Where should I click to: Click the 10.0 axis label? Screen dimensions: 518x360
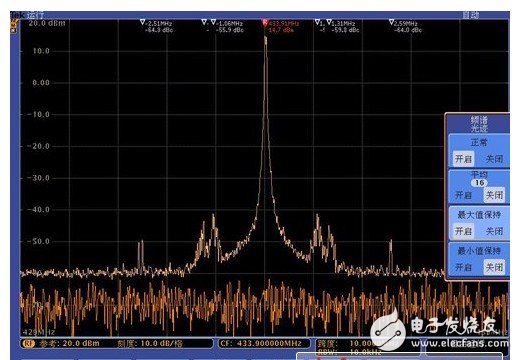[x=41, y=51]
